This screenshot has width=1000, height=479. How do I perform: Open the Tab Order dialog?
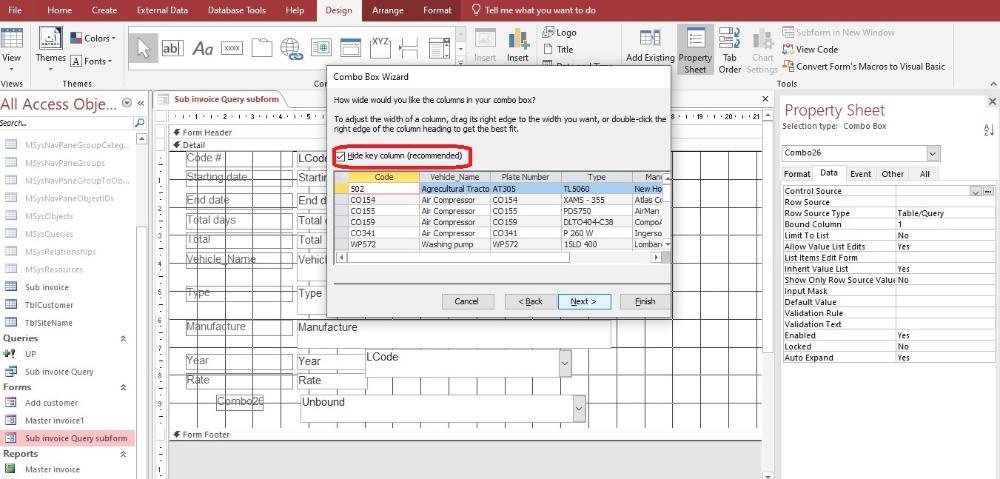(730, 50)
